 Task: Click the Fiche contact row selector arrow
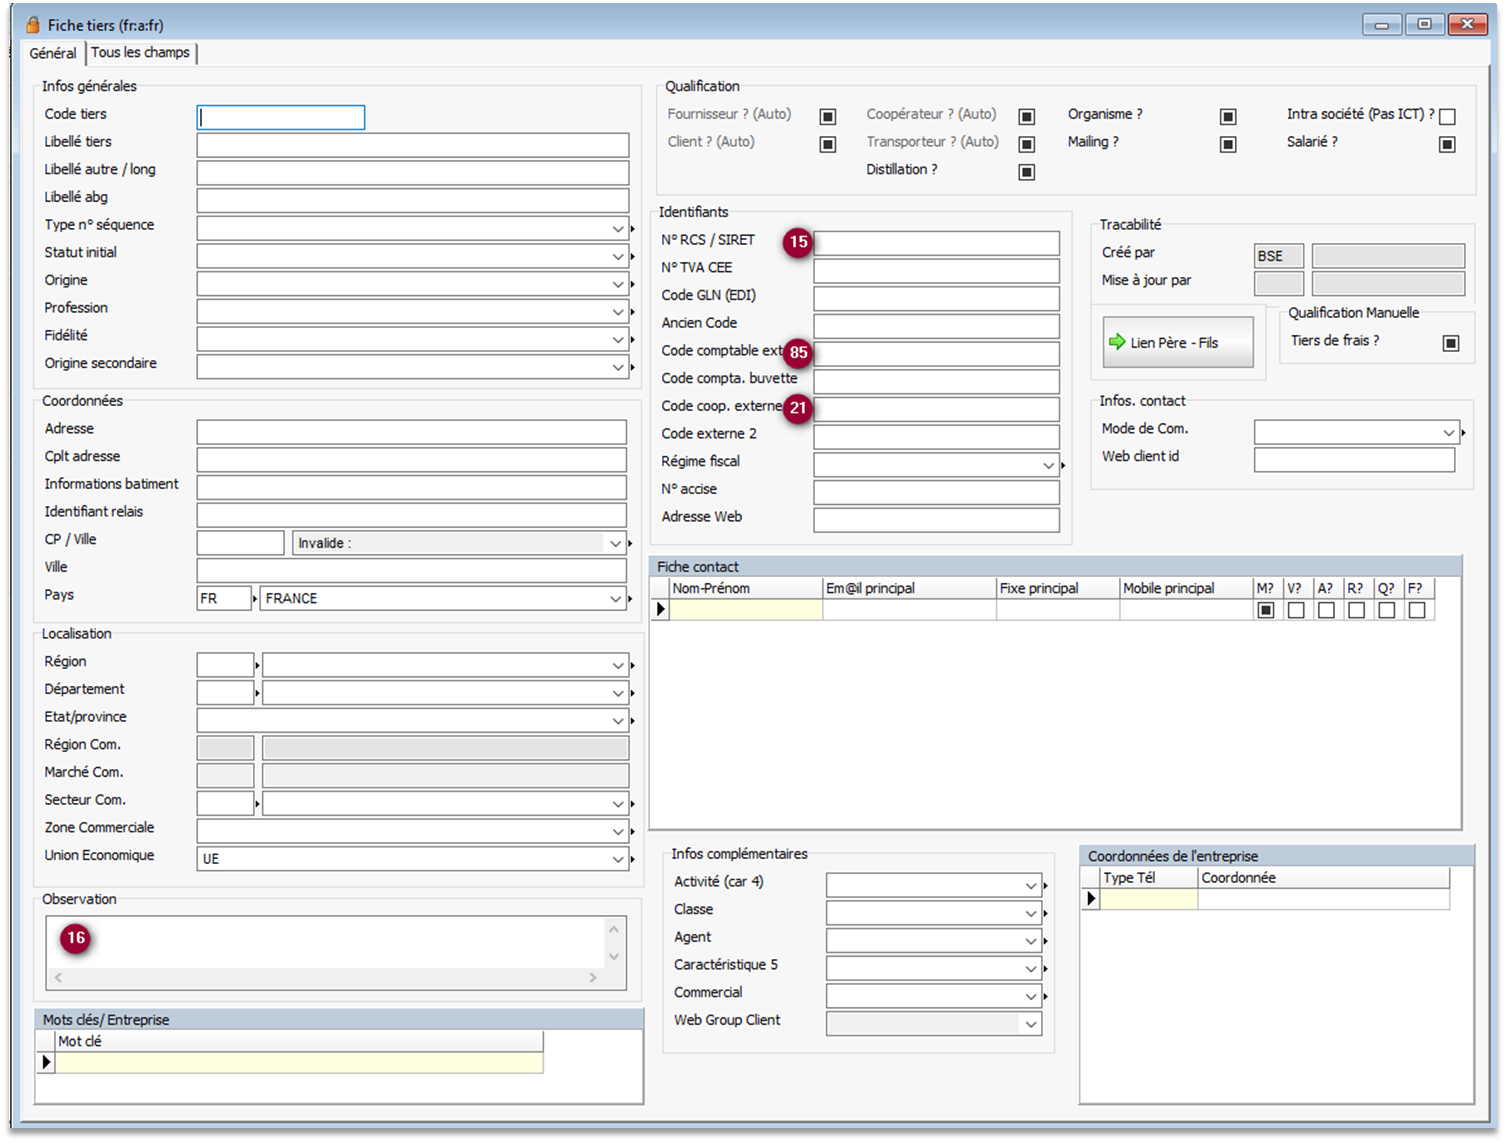click(x=660, y=610)
